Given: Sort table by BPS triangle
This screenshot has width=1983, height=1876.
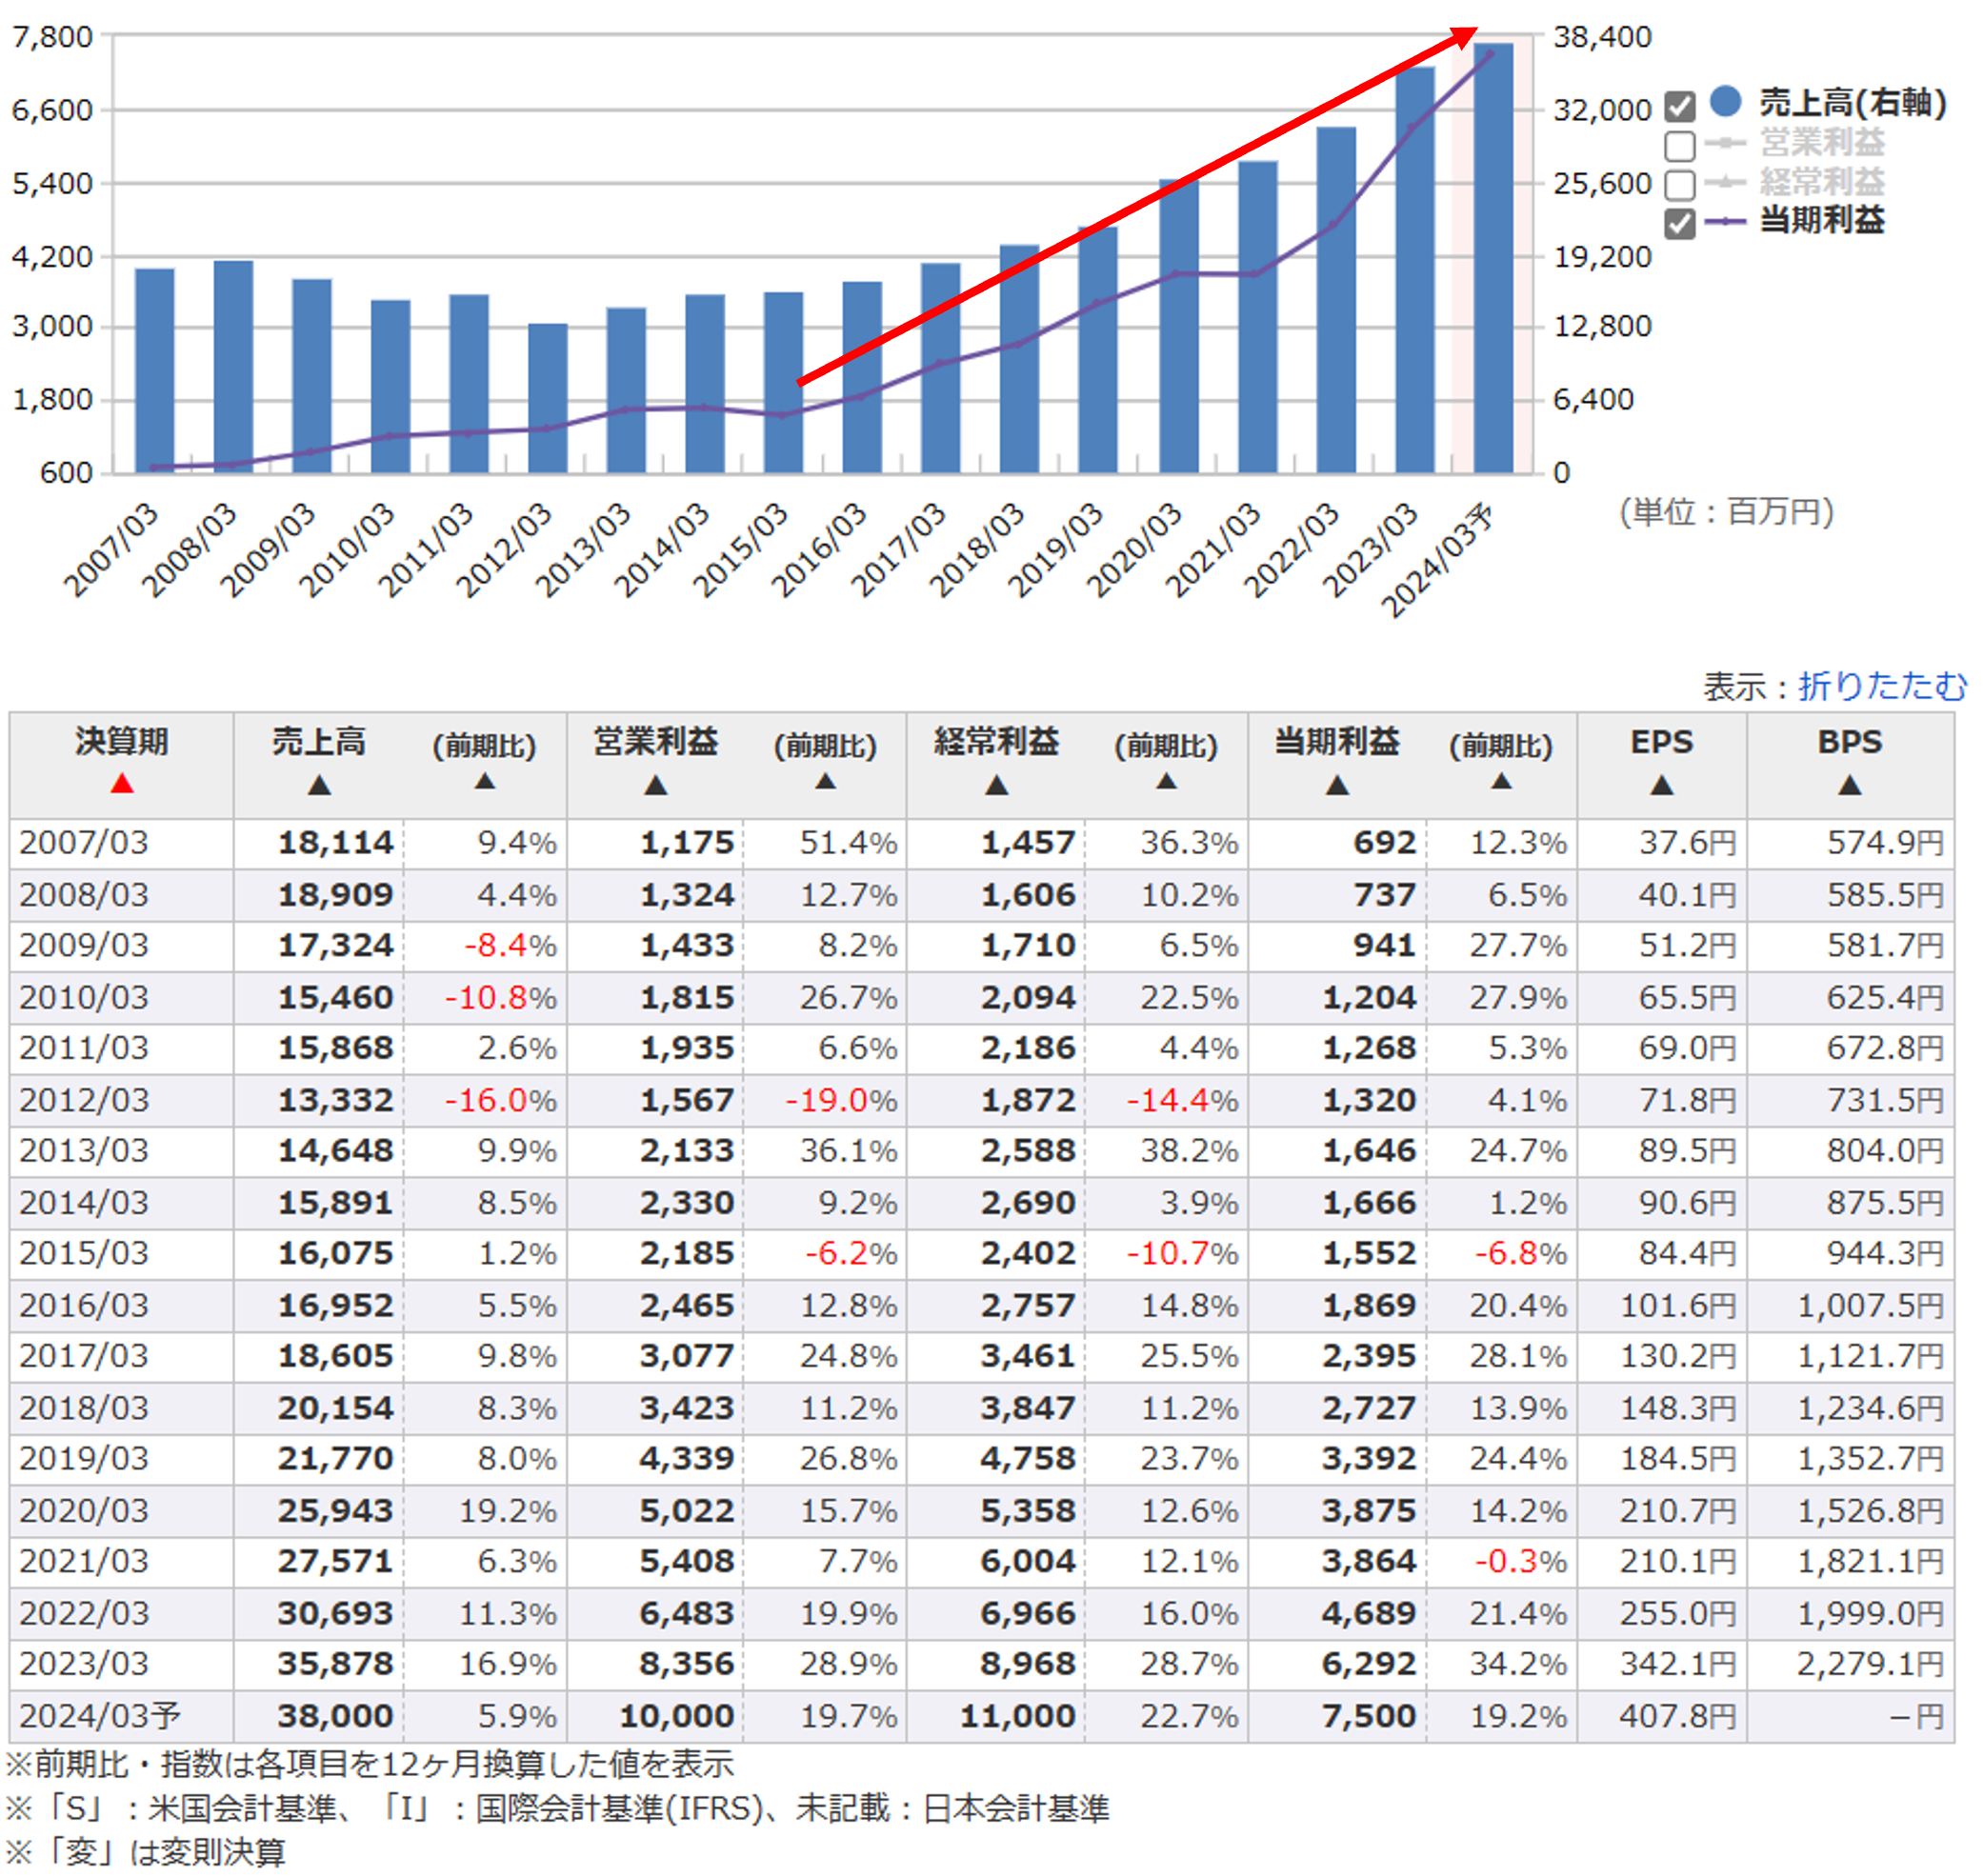Looking at the screenshot, I should tap(1849, 786).
